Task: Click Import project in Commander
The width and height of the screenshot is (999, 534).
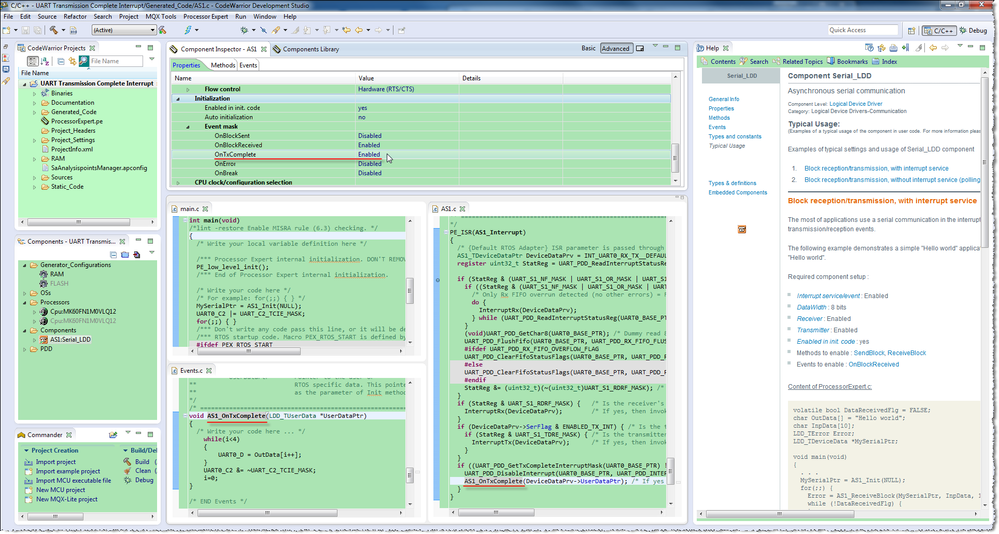Action: pyautogui.click(x=54, y=461)
